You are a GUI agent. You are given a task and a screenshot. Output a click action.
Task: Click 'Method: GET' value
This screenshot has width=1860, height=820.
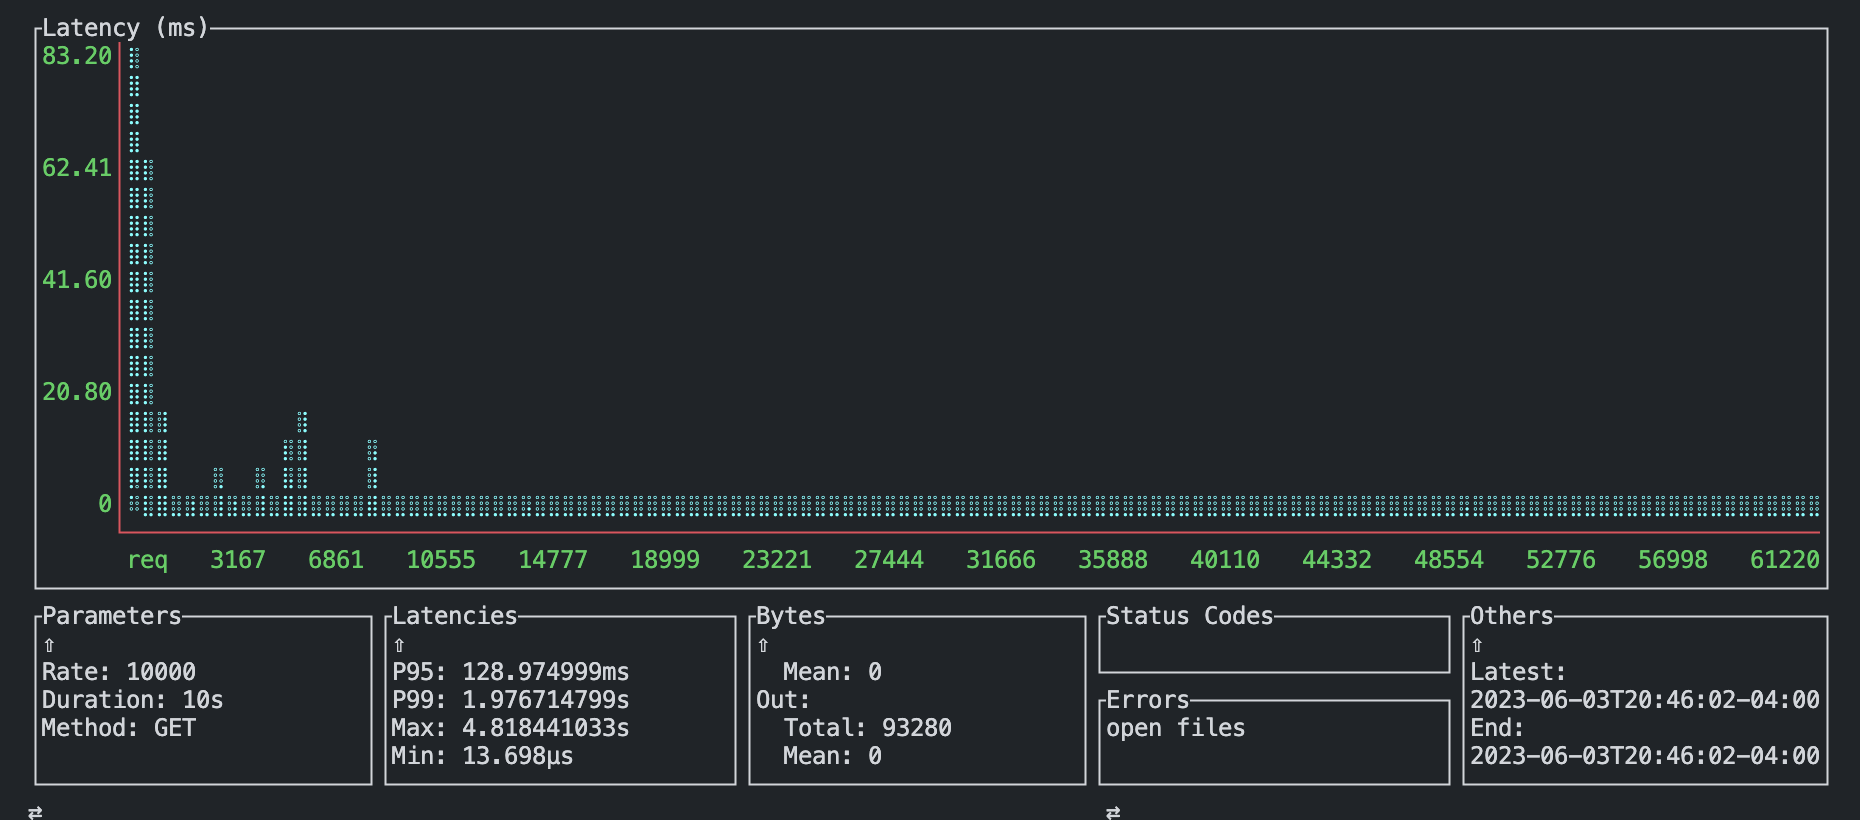click(119, 728)
